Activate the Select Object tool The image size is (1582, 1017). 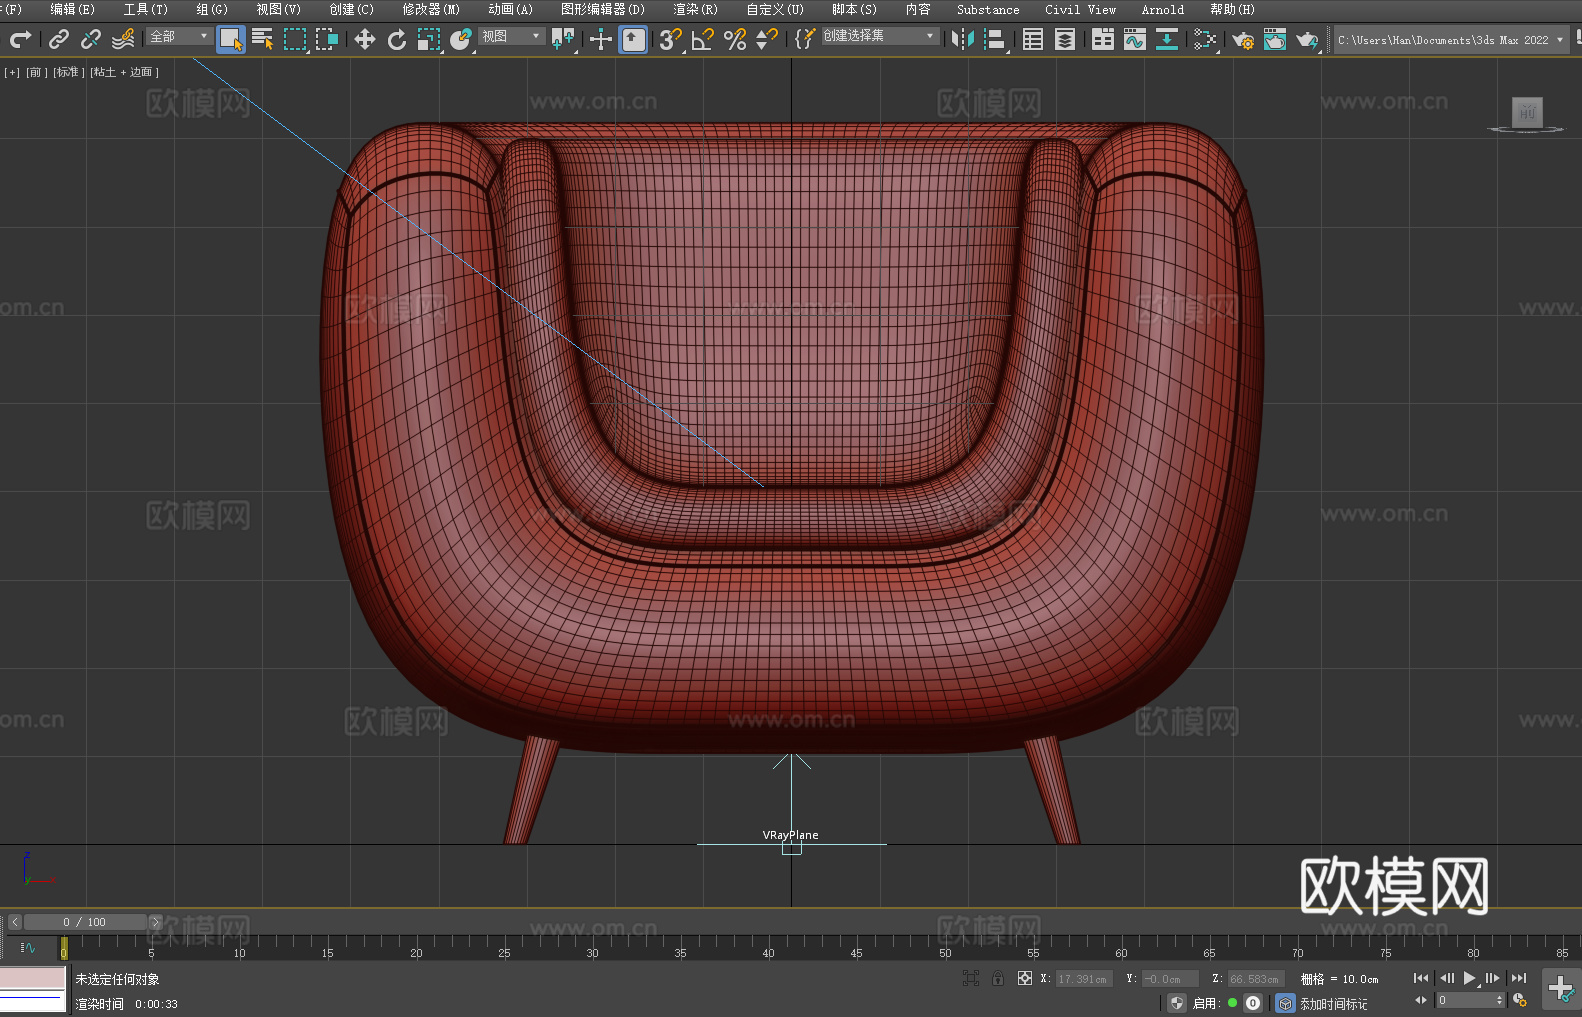pyautogui.click(x=231, y=39)
